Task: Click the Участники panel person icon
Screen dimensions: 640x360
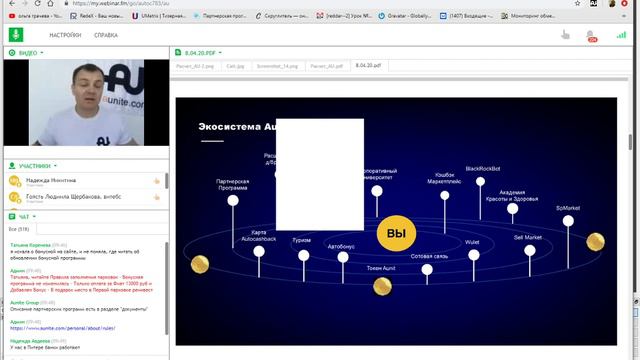Action: click(12, 166)
